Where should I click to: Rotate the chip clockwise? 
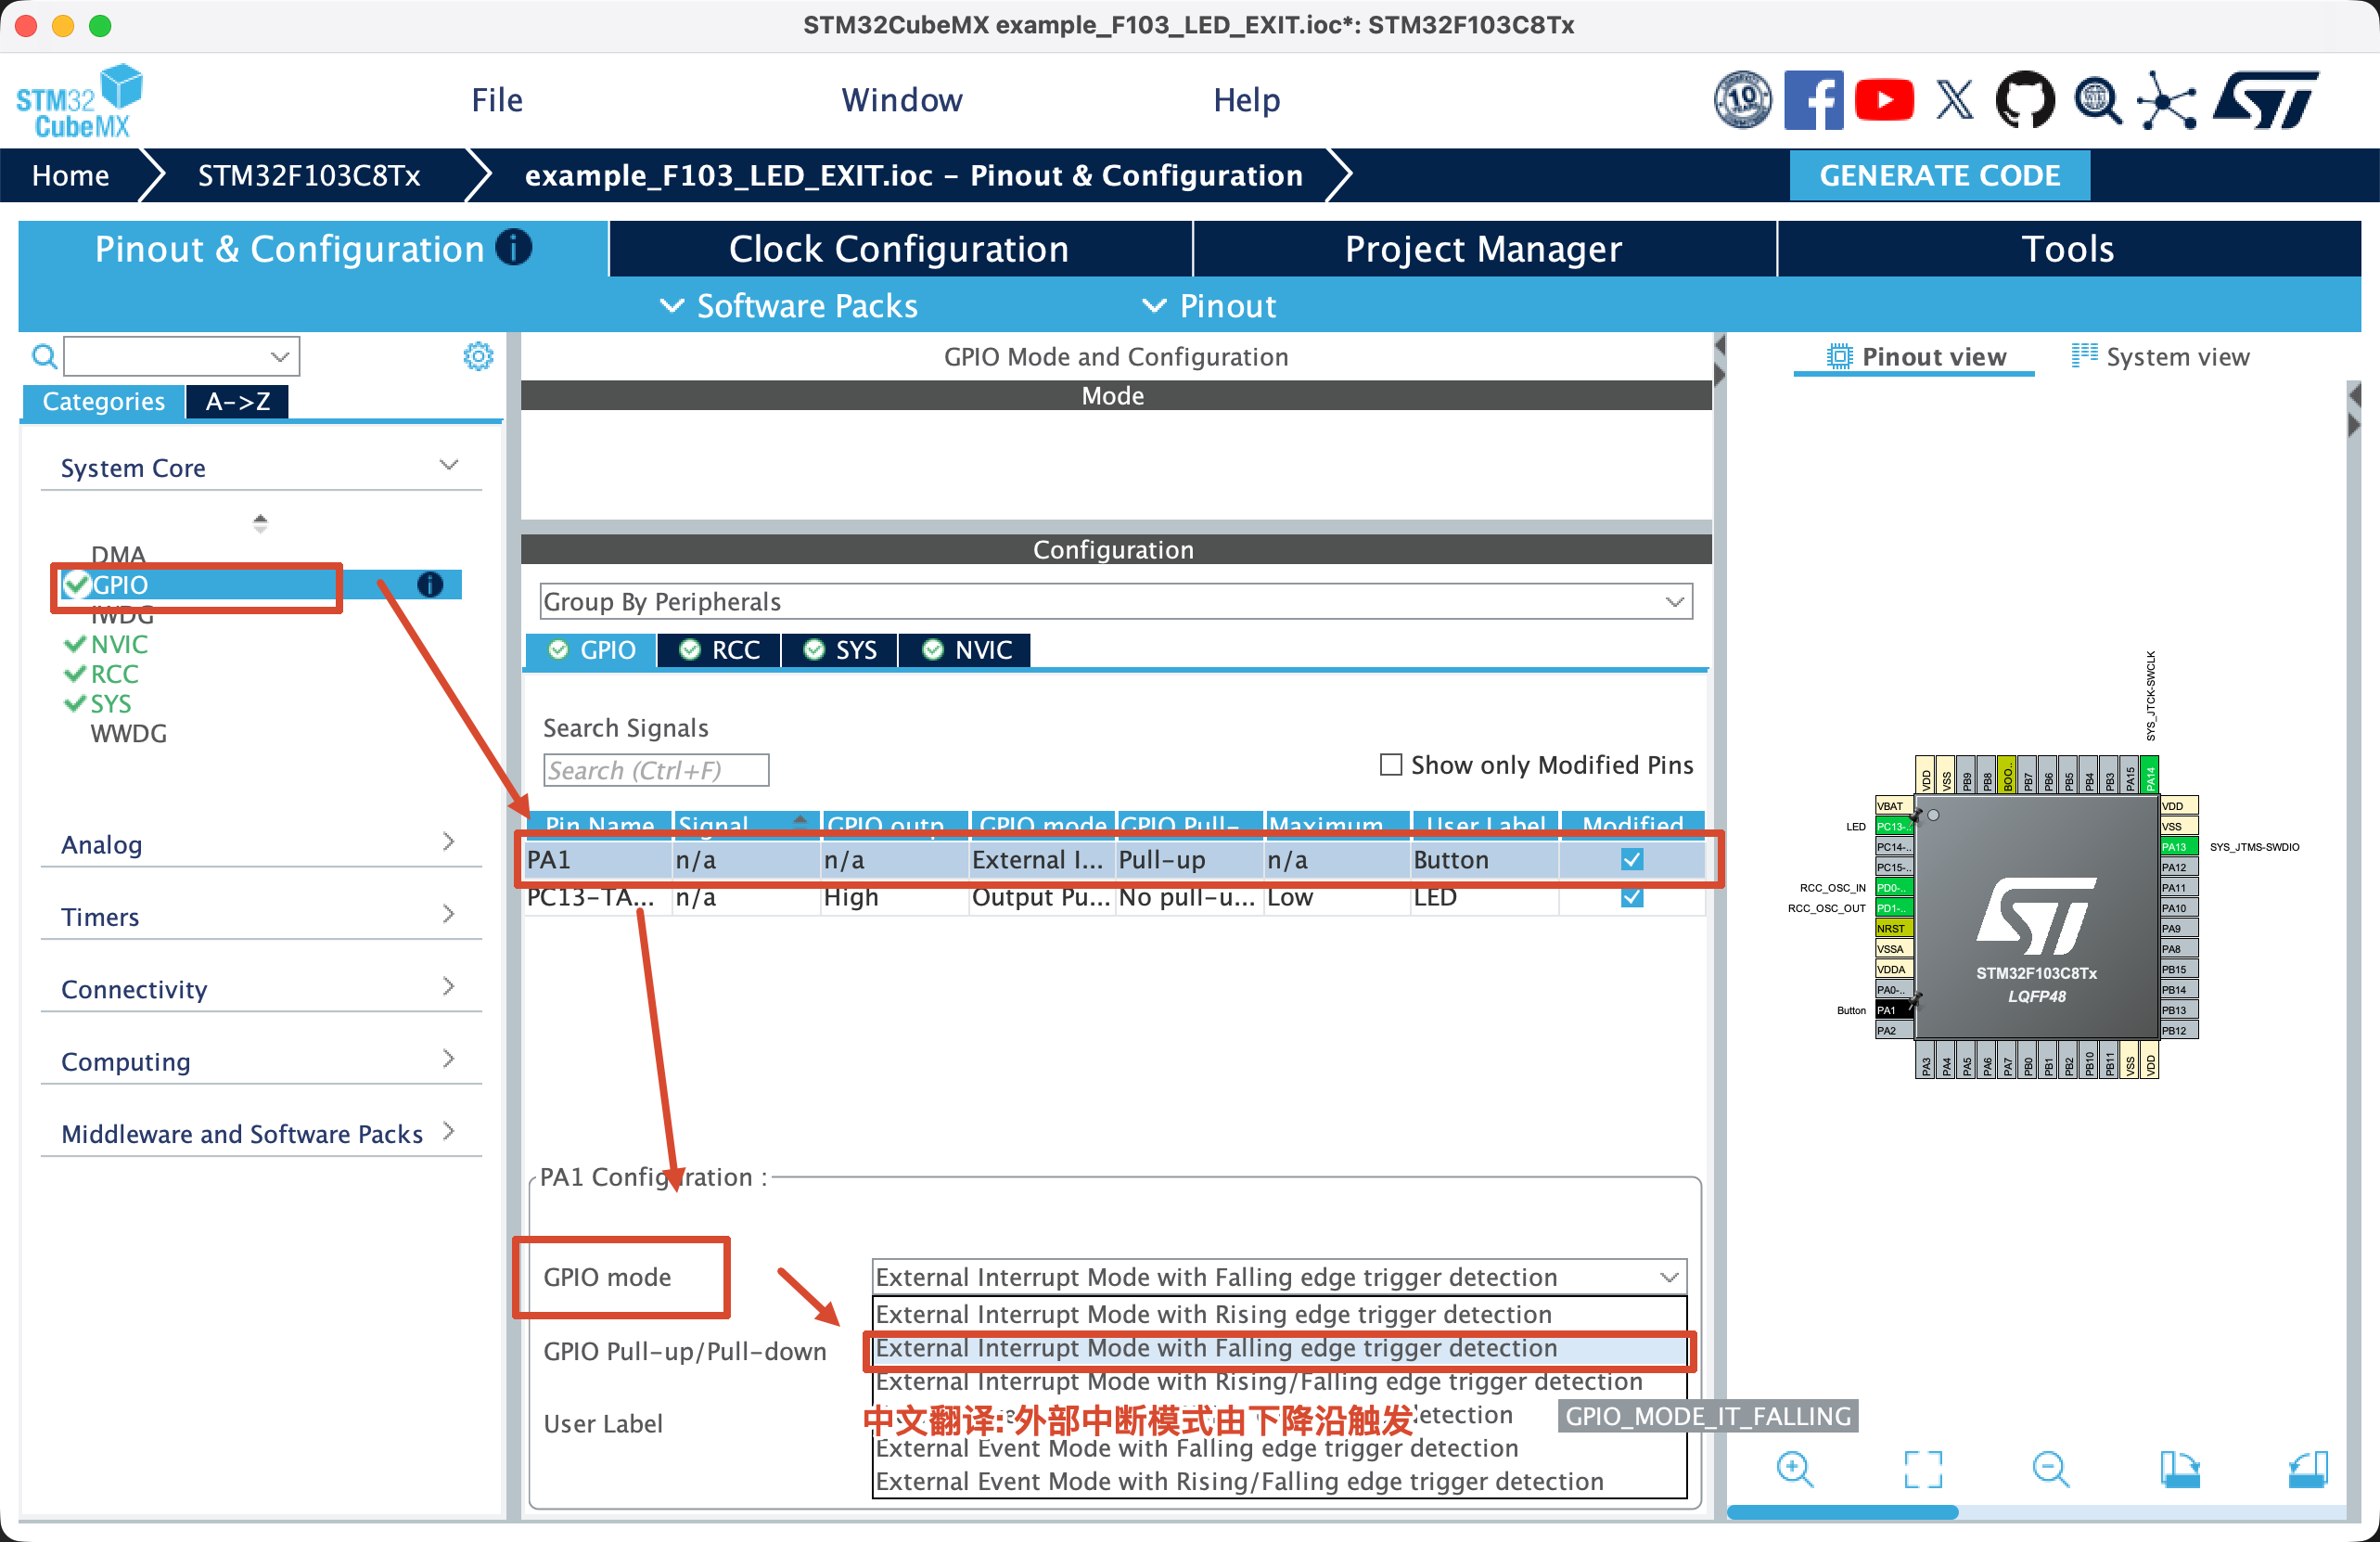[2179, 1469]
